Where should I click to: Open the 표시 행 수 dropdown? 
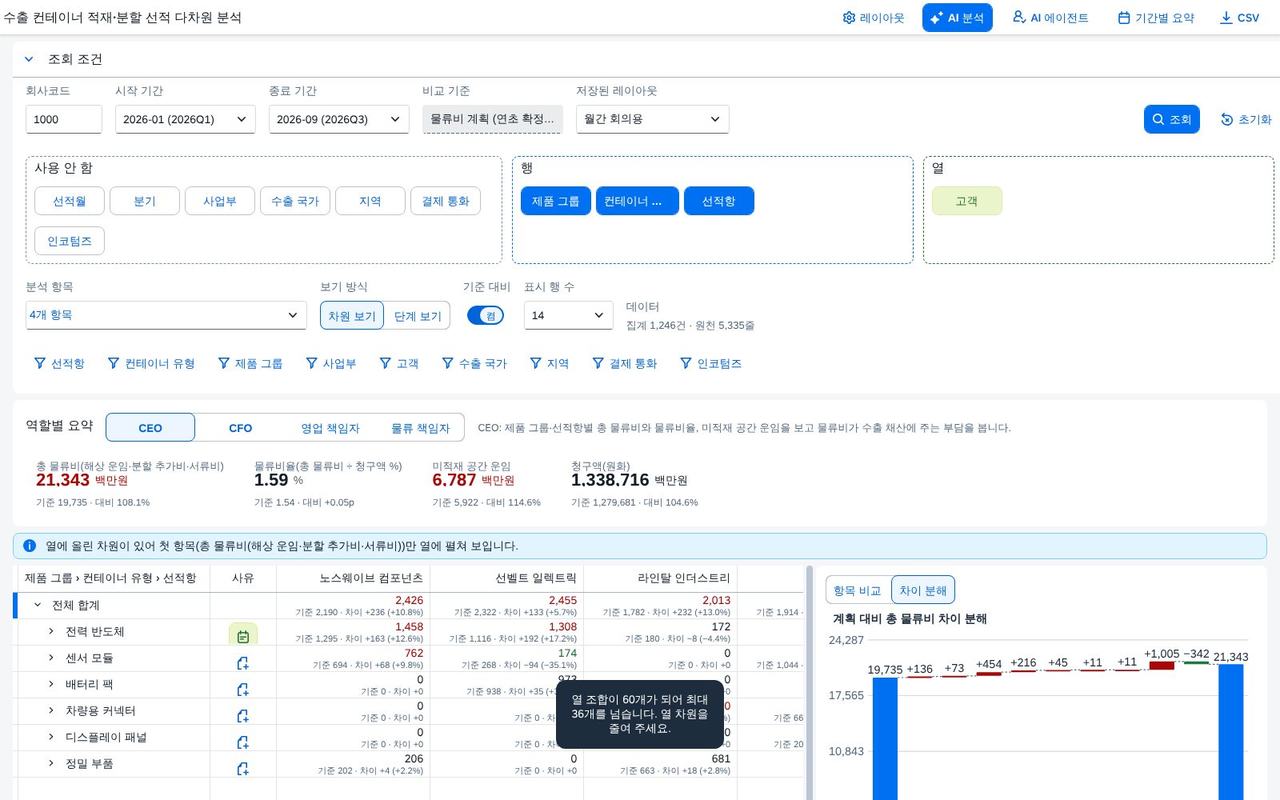(569, 315)
